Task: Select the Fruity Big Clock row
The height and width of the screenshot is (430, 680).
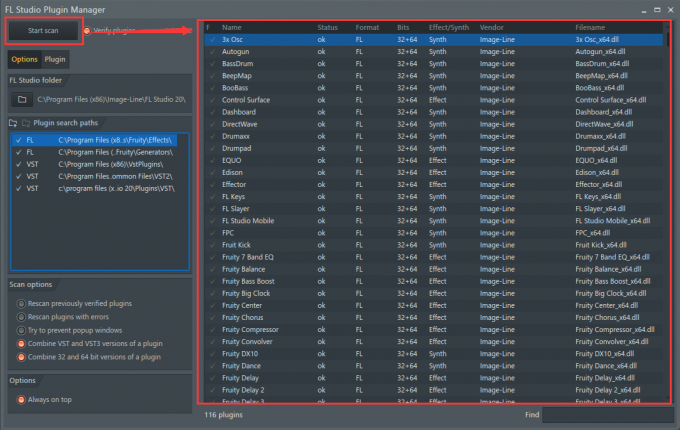Action: coord(434,294)
